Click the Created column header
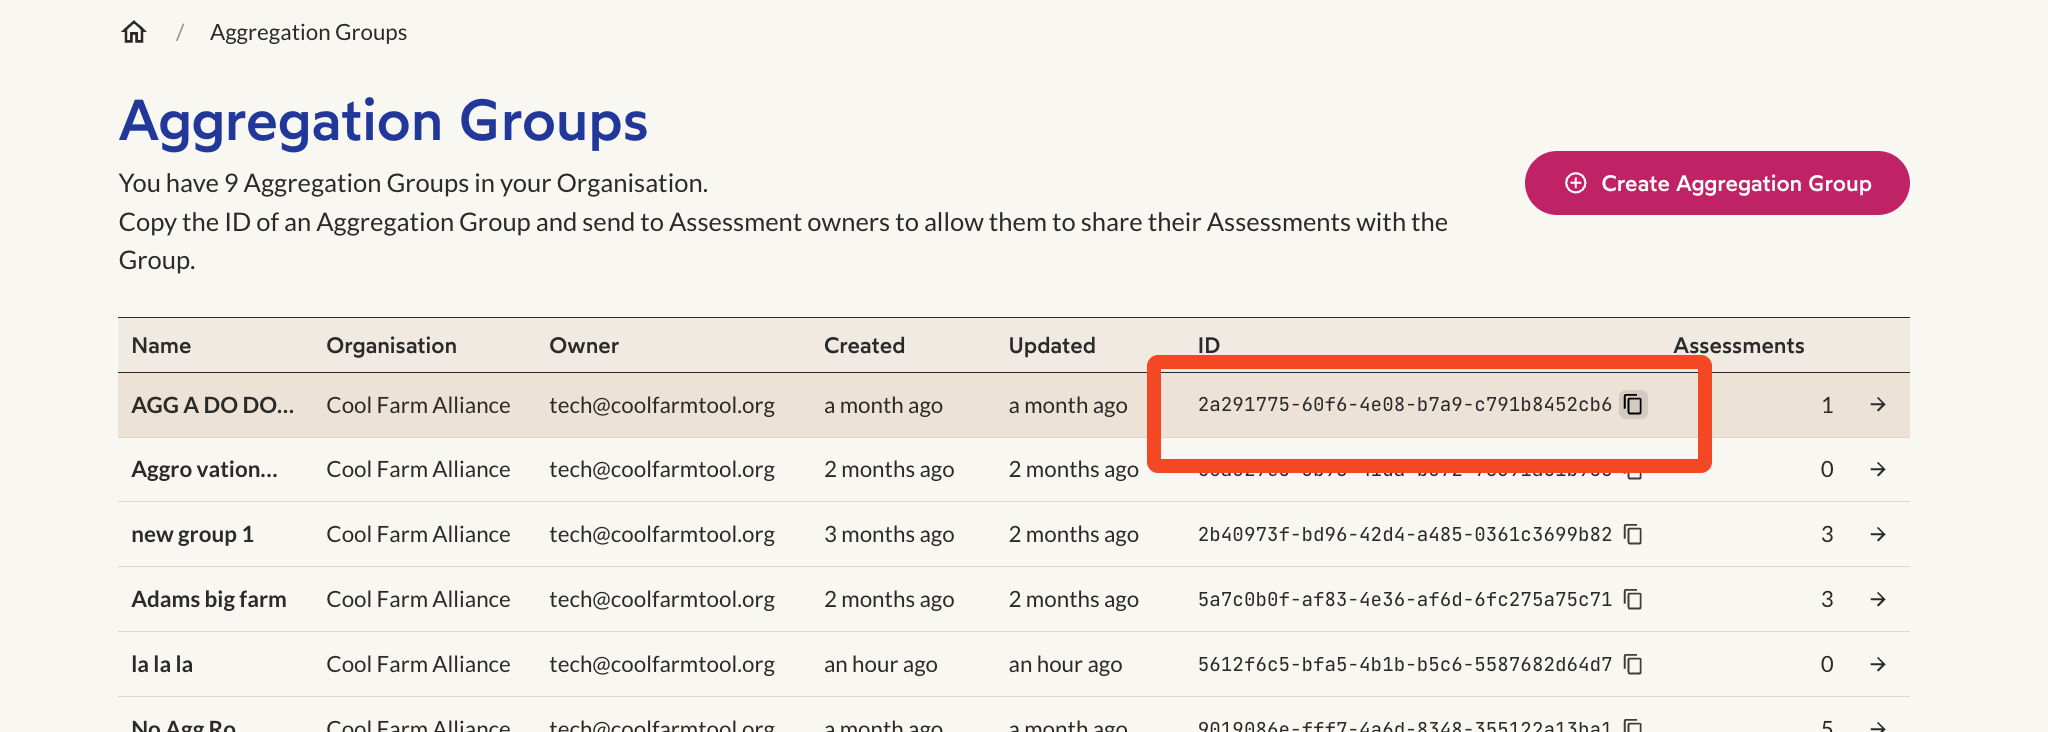 pyautogui.click(x=864, y=345)
